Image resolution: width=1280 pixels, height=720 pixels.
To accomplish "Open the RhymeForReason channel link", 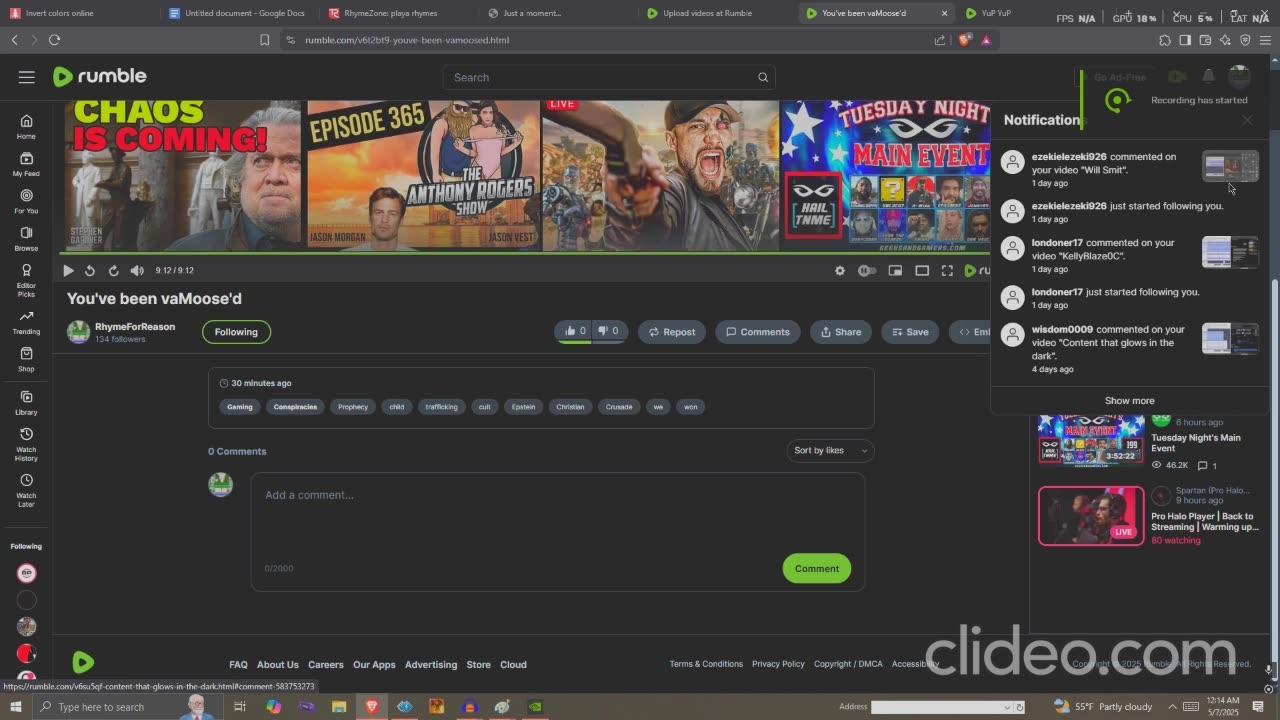I will (135, 326).
